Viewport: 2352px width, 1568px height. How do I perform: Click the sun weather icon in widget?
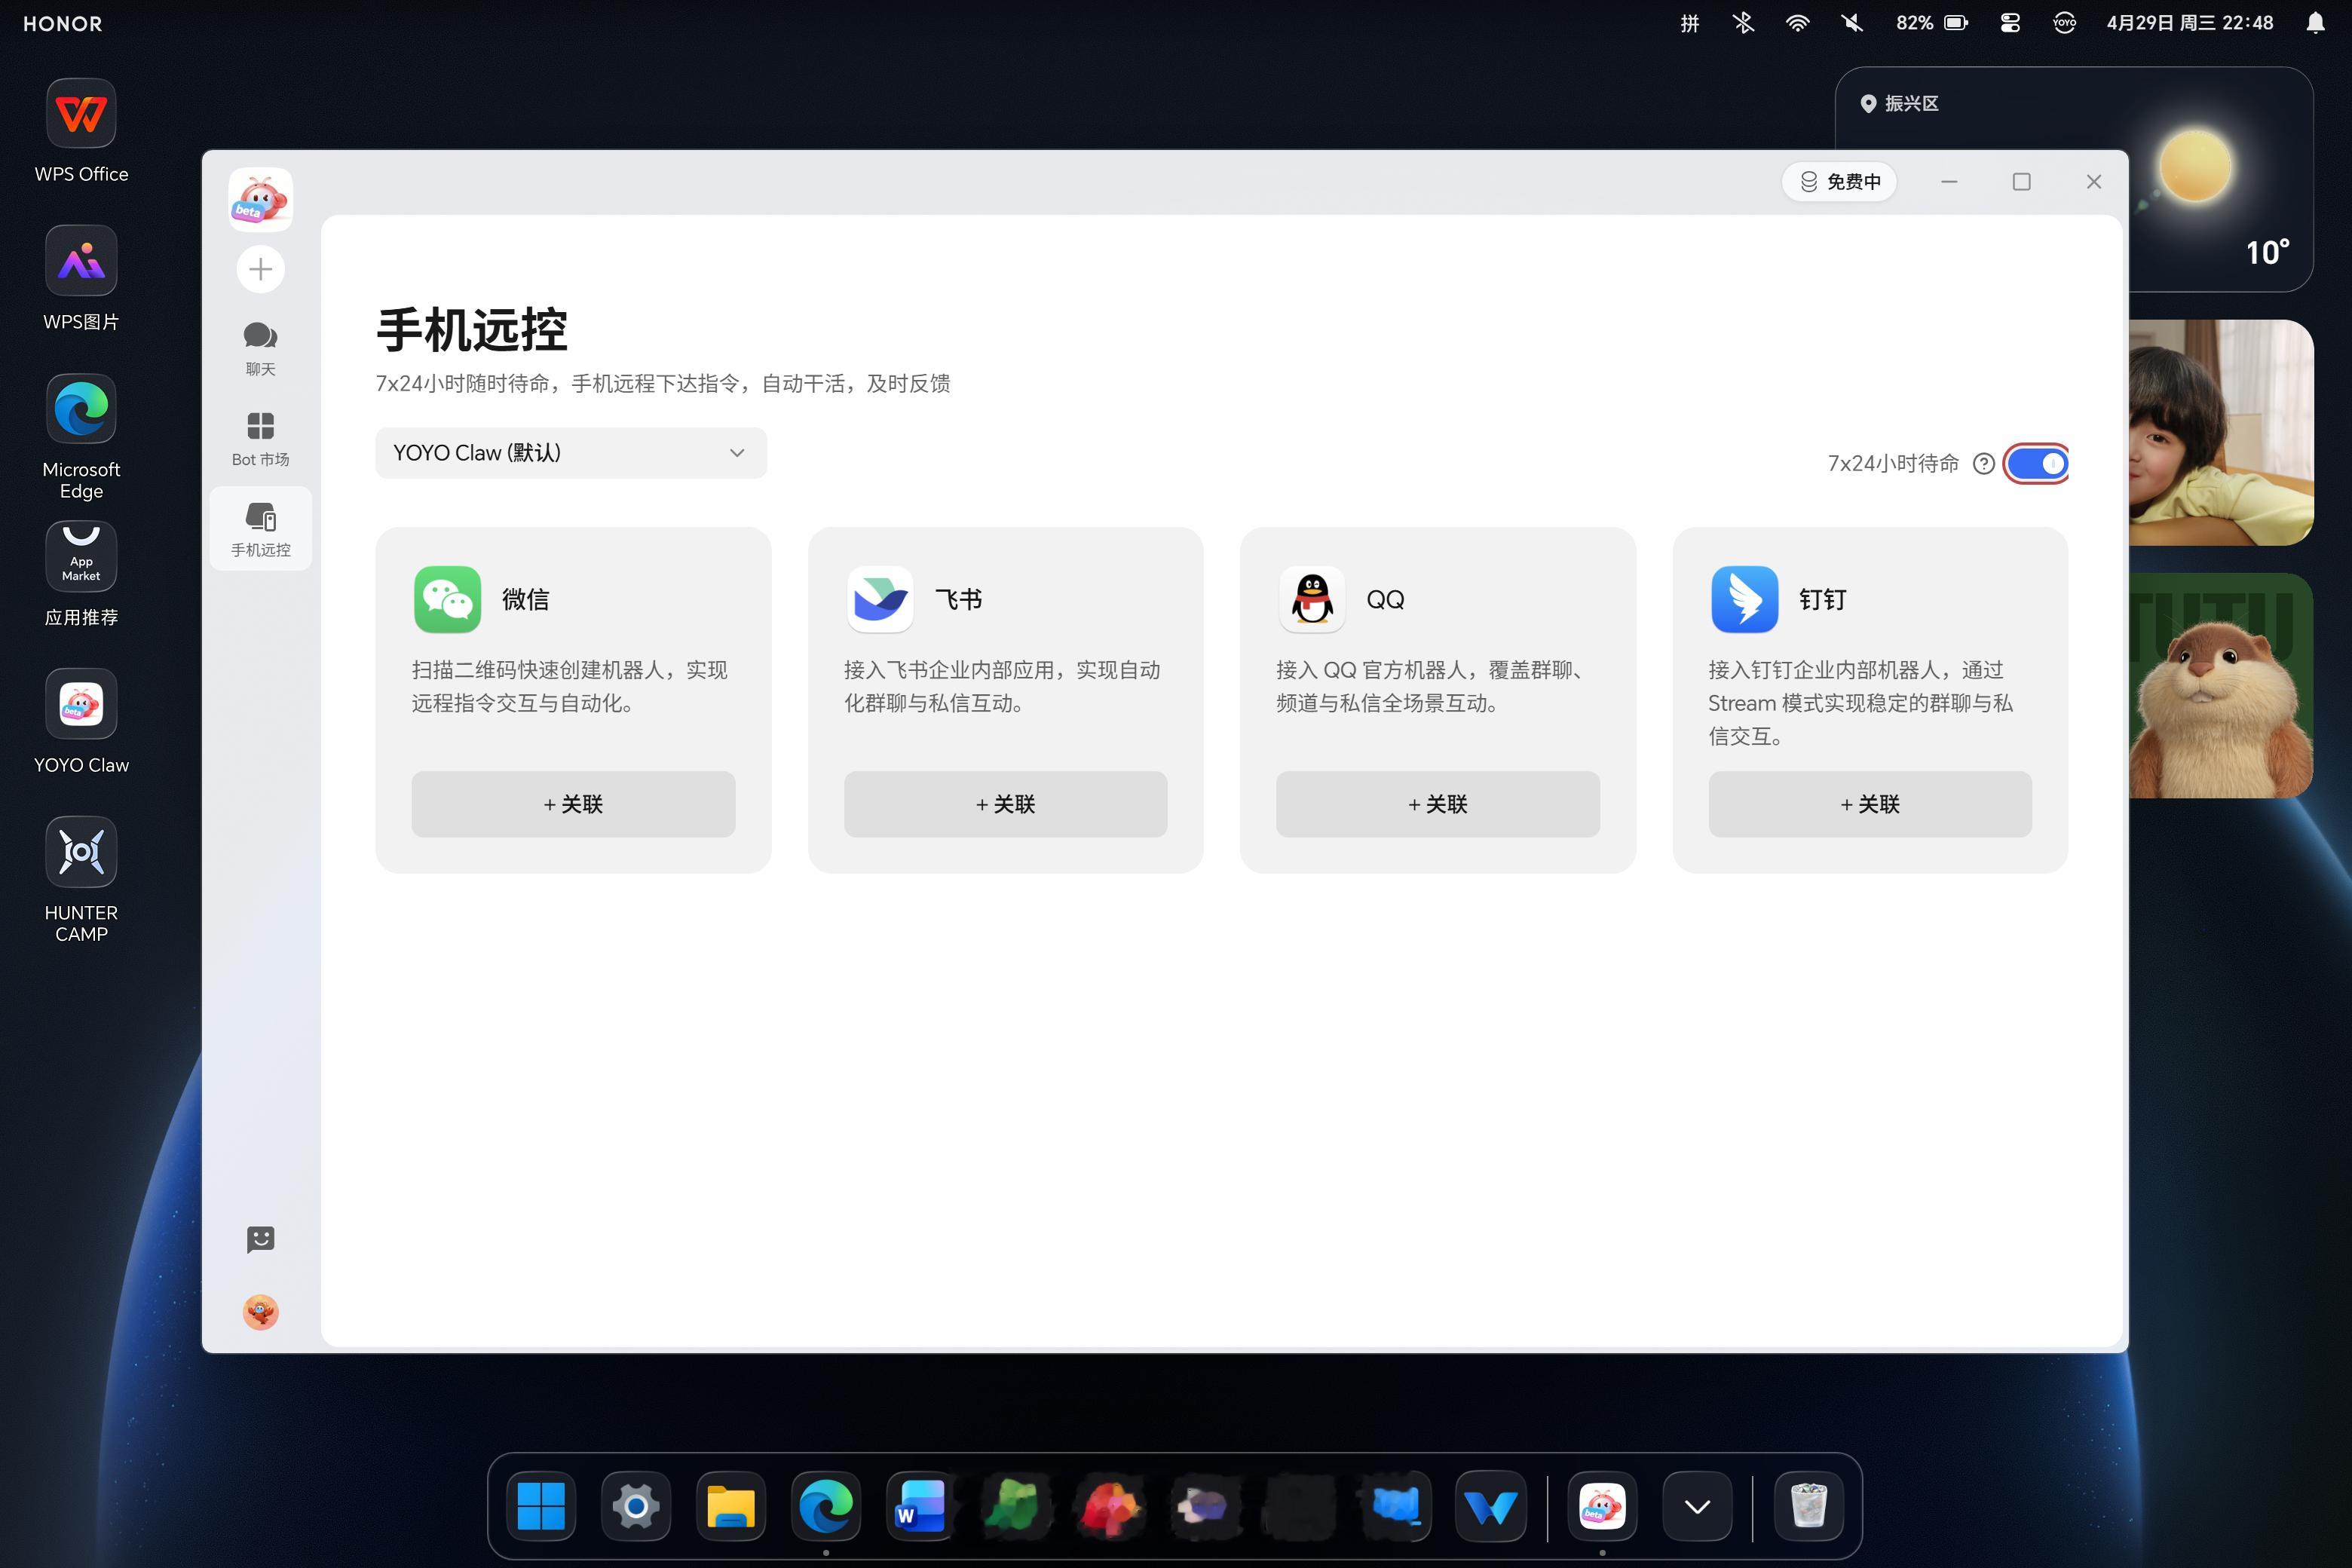2194,167
